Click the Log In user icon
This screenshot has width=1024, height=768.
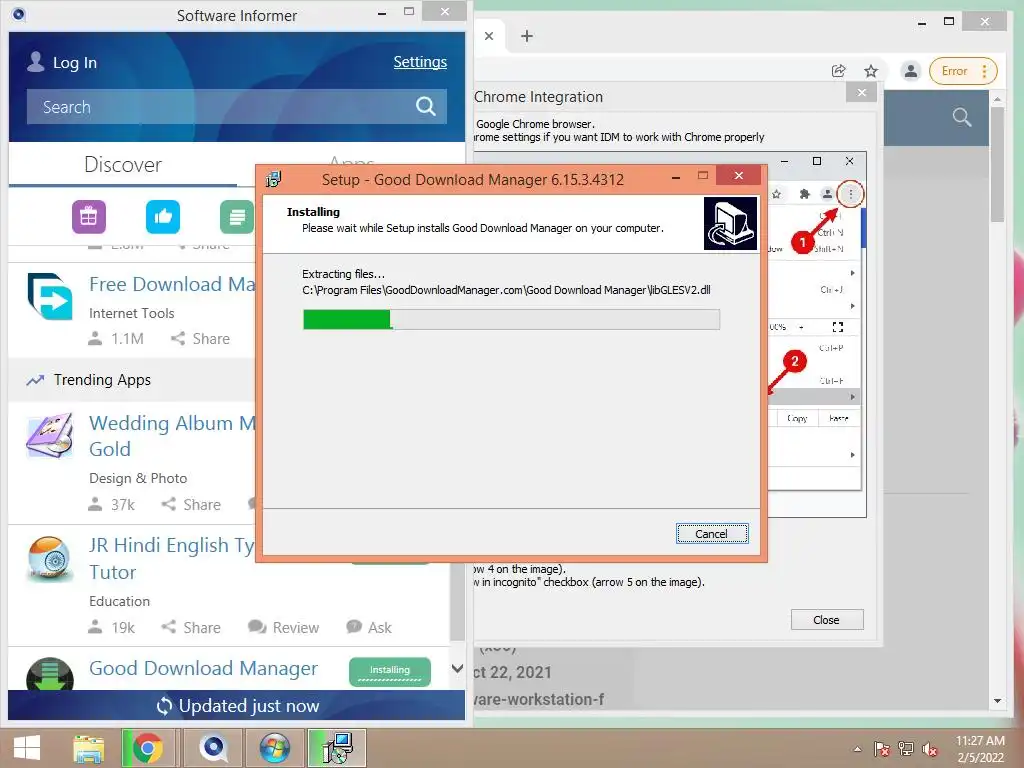click(x=36, y=62)
